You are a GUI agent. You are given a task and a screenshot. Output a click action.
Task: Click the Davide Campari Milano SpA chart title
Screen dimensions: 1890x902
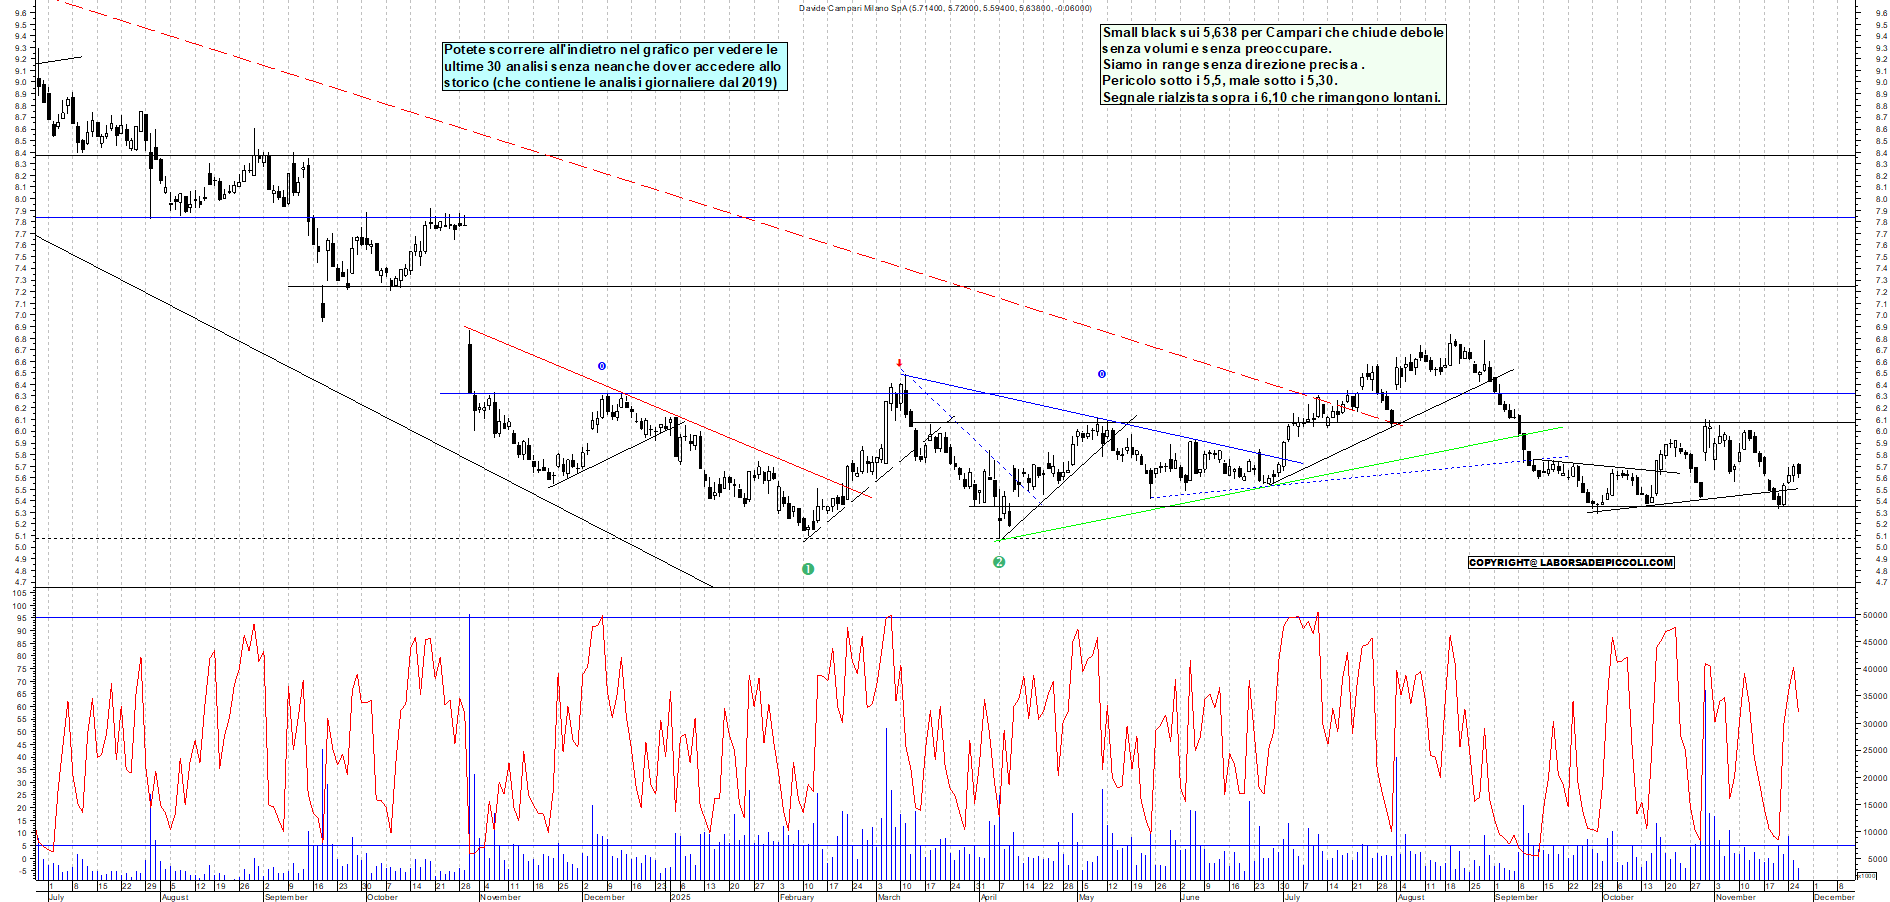[x=945, y=8]
